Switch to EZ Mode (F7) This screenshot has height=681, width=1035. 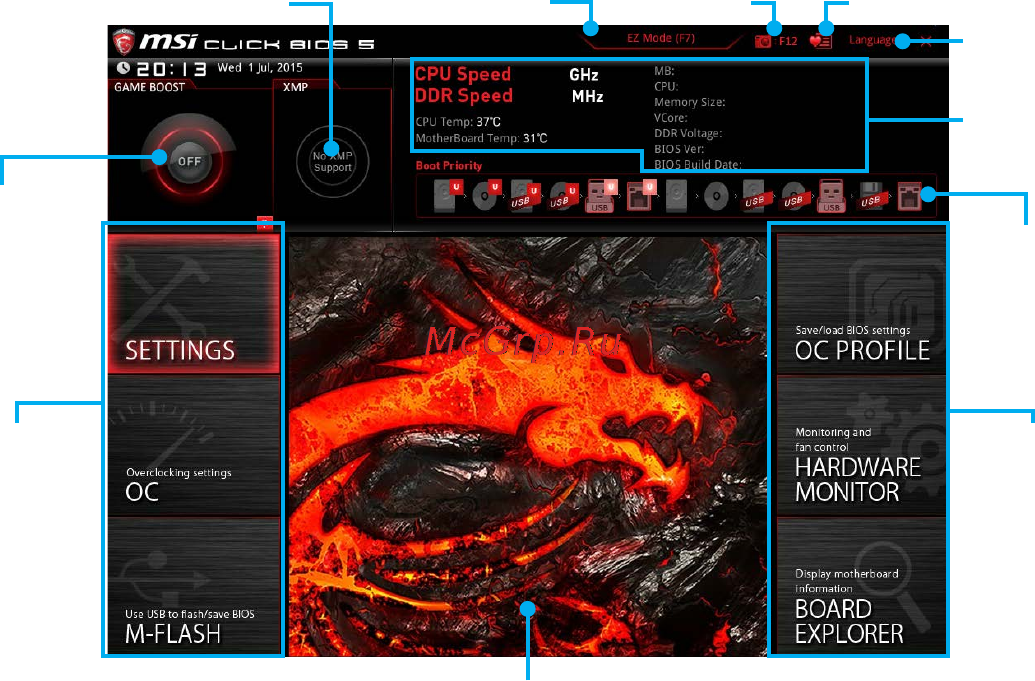pyautogui.click(x=660, y=38)
